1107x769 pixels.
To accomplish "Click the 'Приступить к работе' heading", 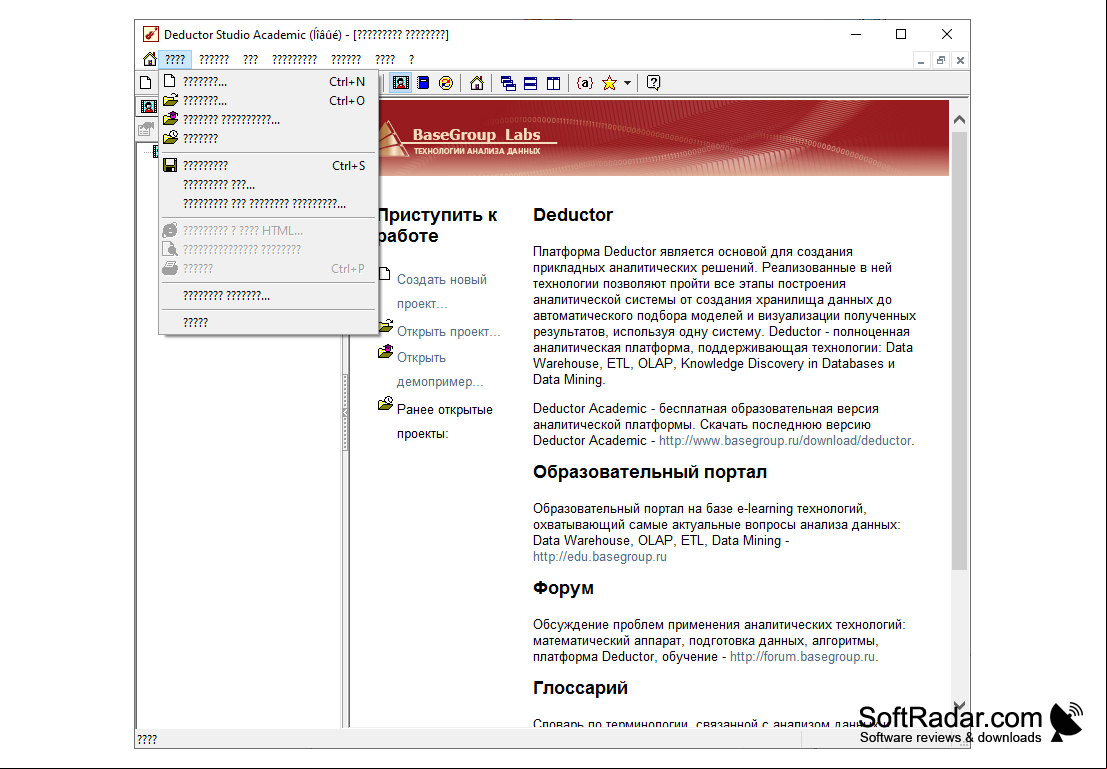I will point(438,225).
